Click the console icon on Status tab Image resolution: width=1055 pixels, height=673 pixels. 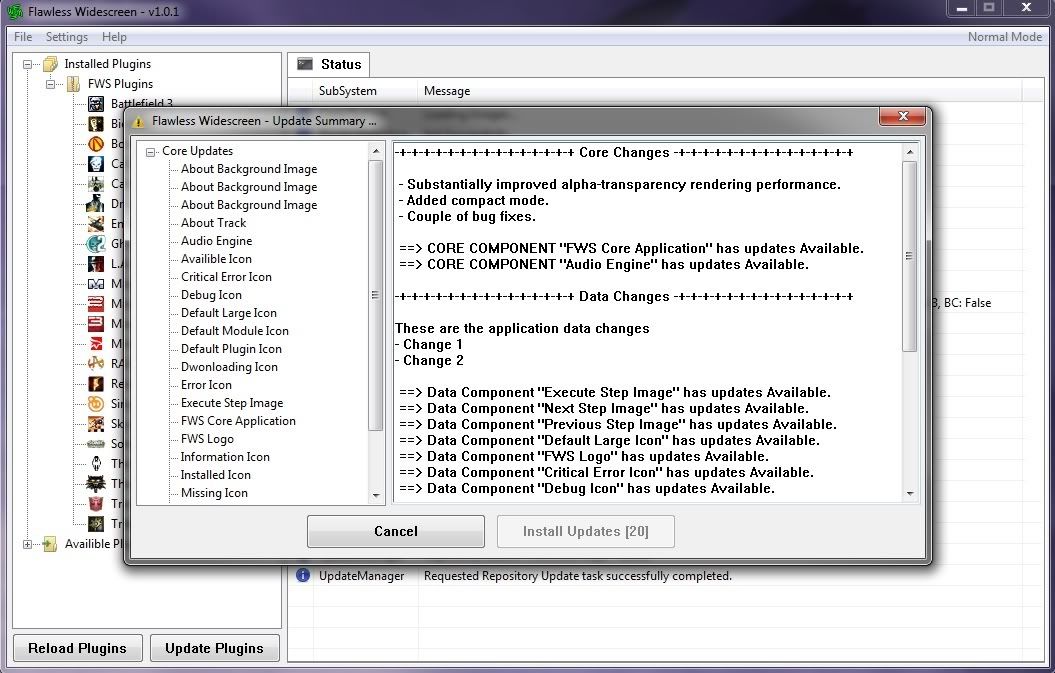(305, 64)
